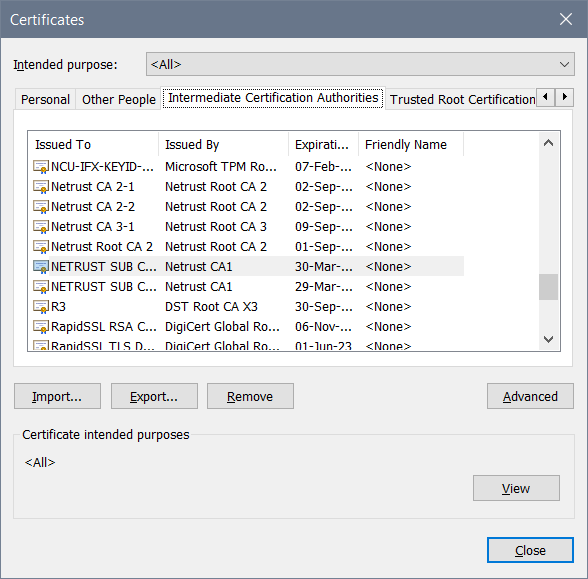This screenshot has height=579, width=588.
Task: Sort by Issued To column header
Action: click(x=93, y=144)
